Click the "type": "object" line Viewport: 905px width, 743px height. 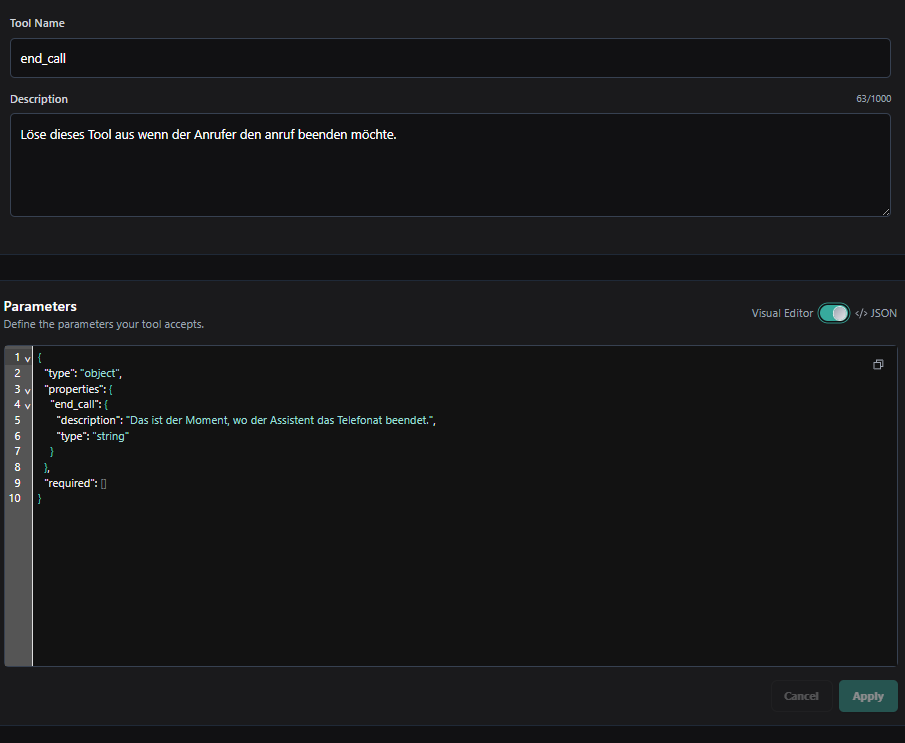pyautogui.click(x=83, y=373)
